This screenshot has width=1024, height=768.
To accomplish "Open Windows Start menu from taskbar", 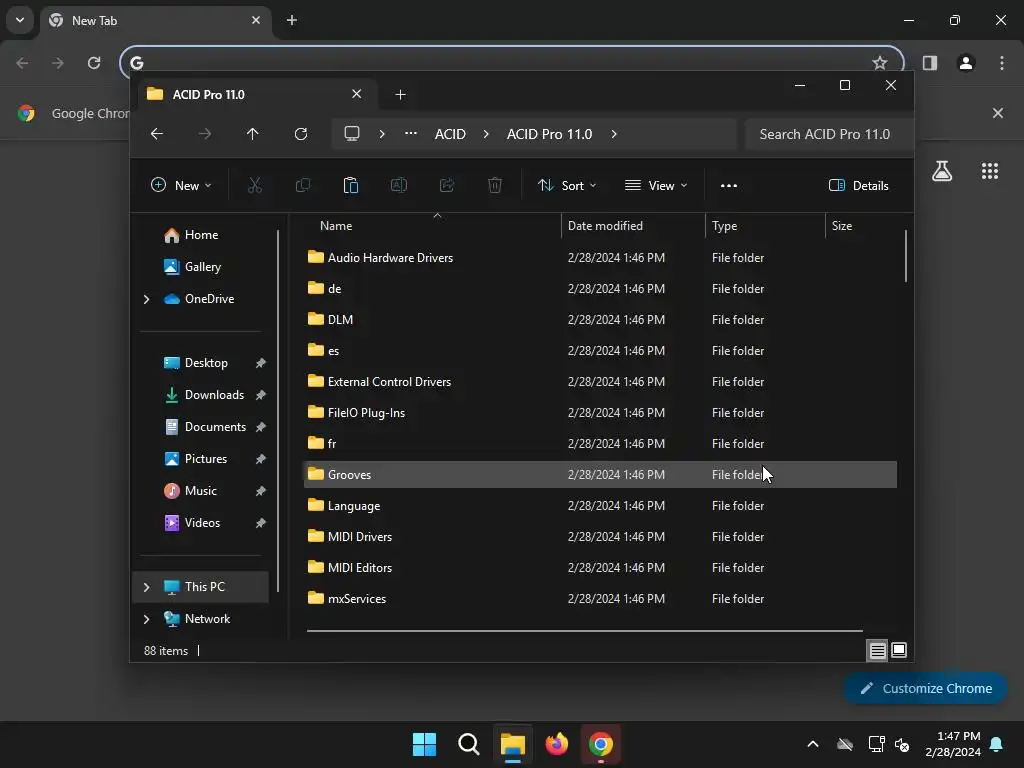I will click(424, 744).
